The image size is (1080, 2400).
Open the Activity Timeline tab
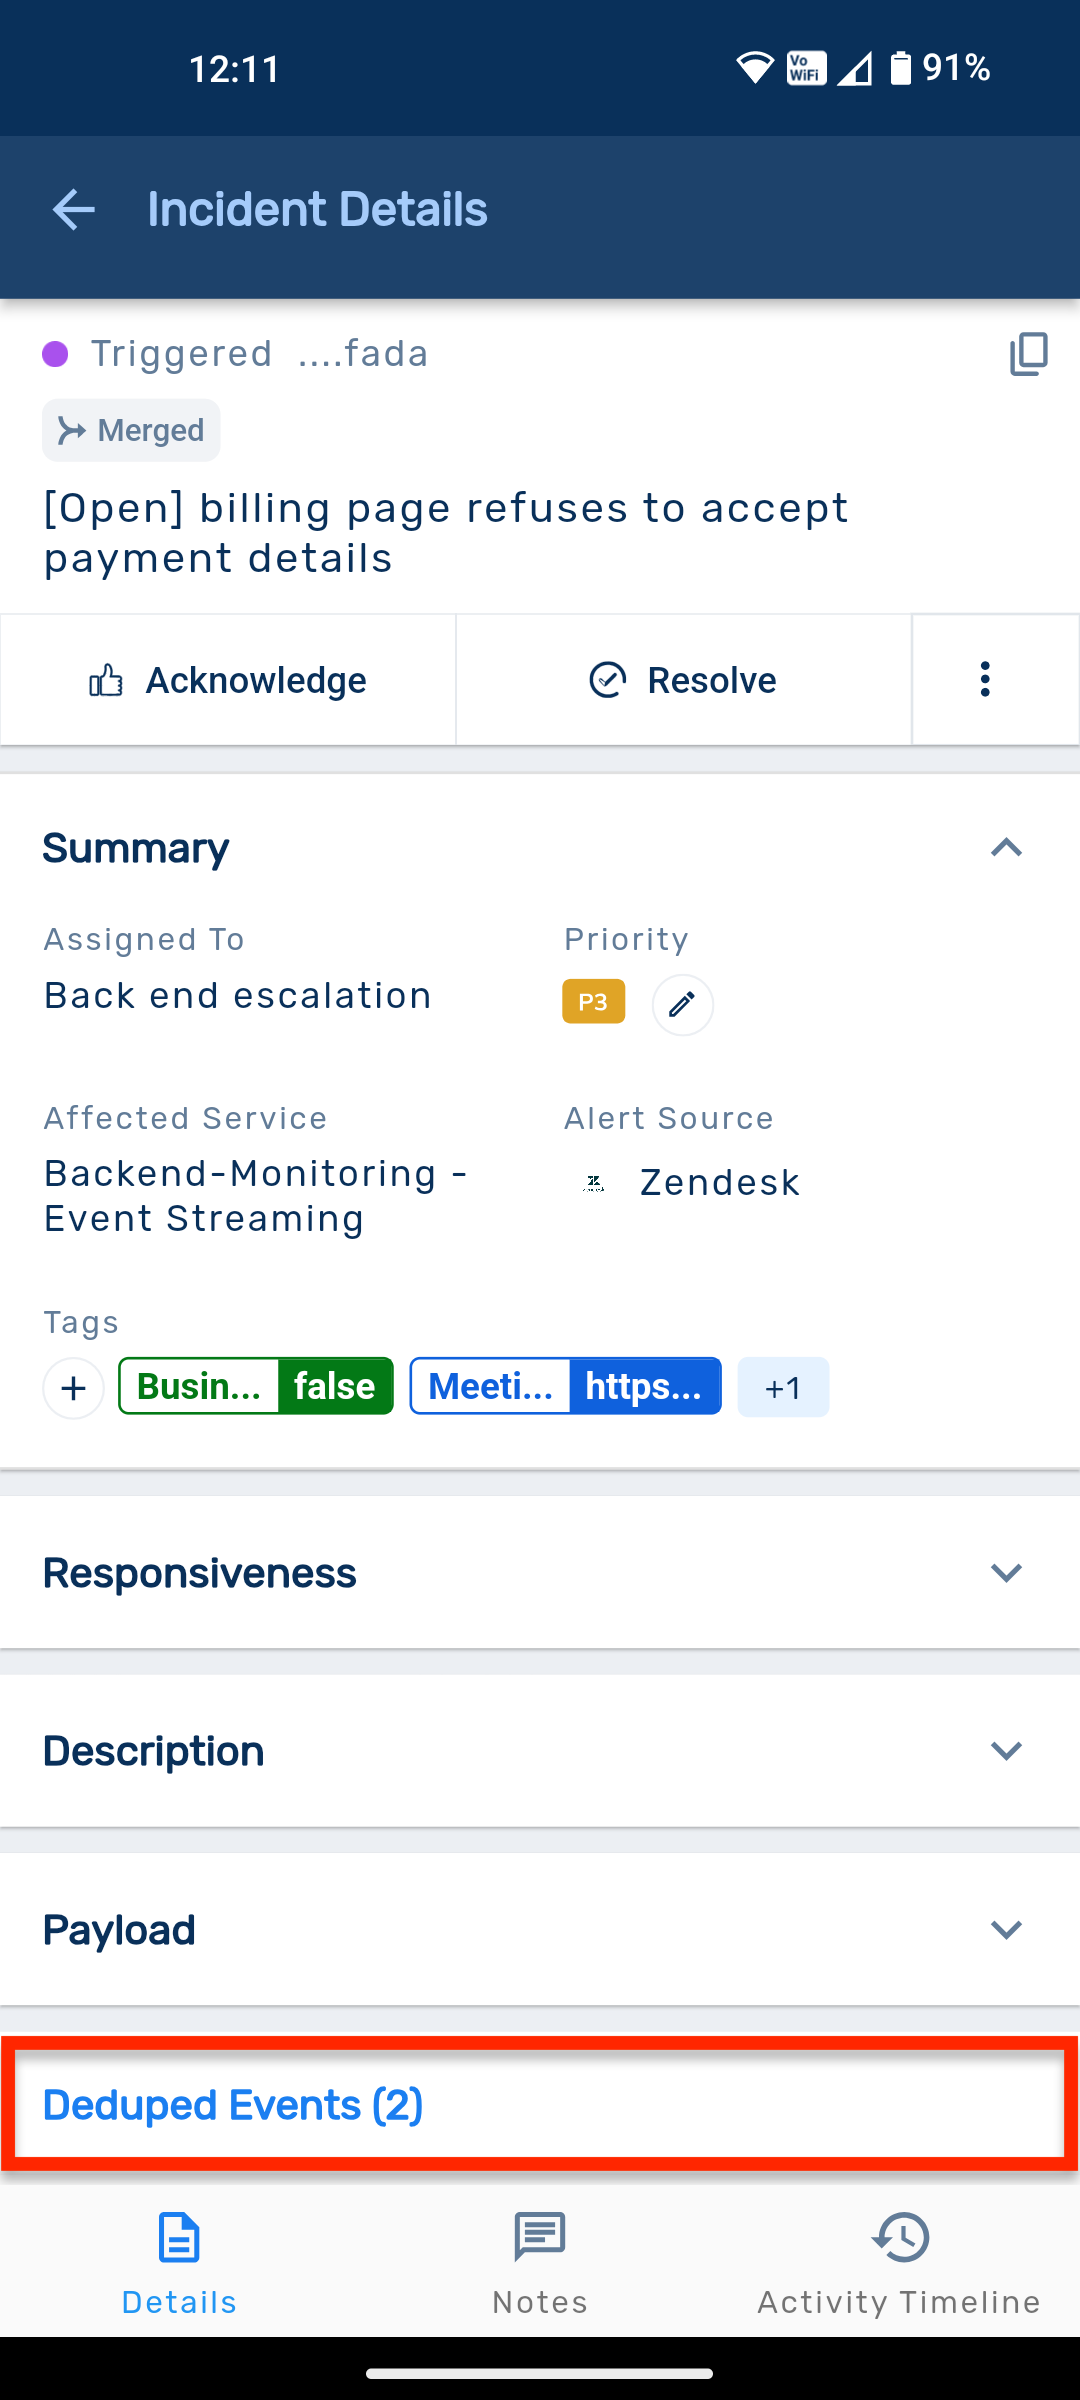click(899, 2262)
